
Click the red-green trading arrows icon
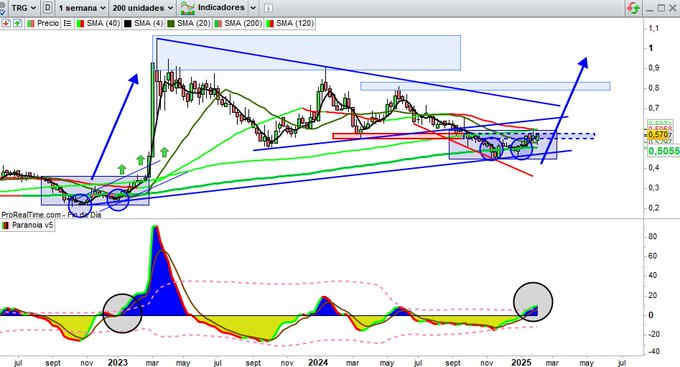[x=634, y=8]
